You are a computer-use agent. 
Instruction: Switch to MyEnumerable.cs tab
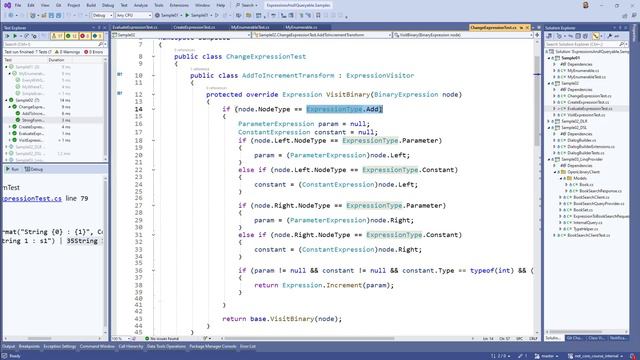[x=301, y=27]
